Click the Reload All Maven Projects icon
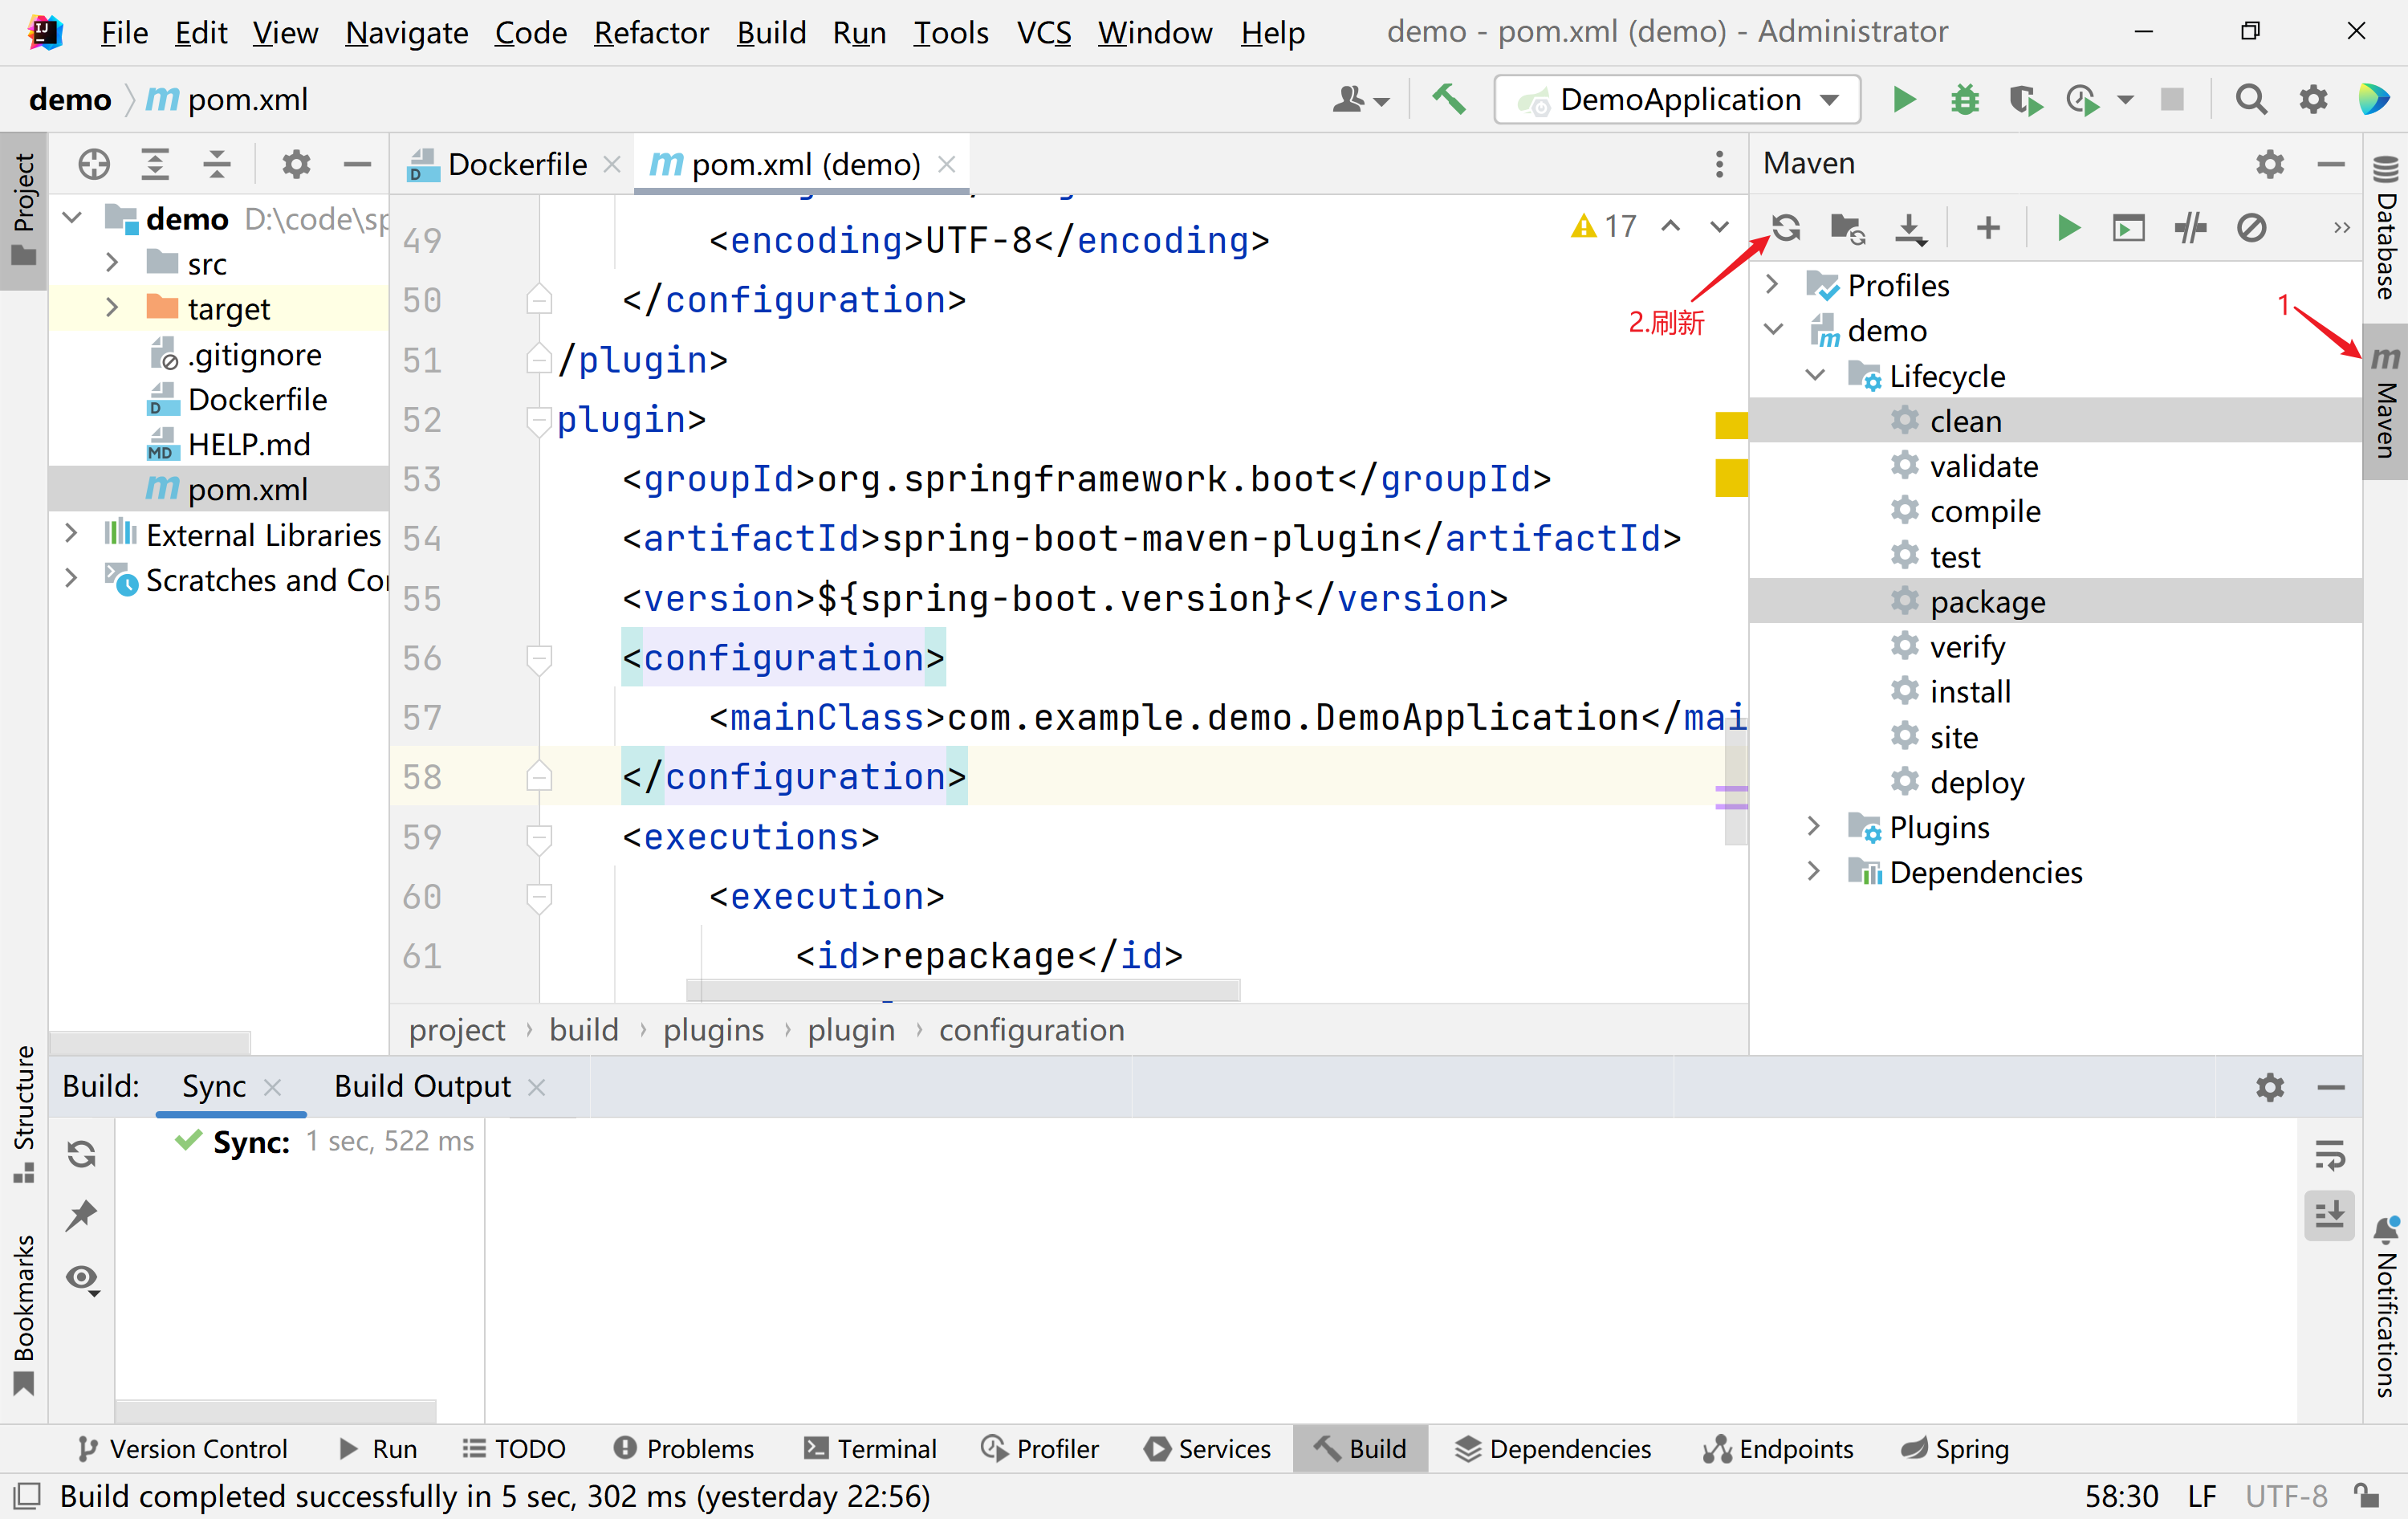This screenshot has width=2408, height=1519. (1787, 228)
